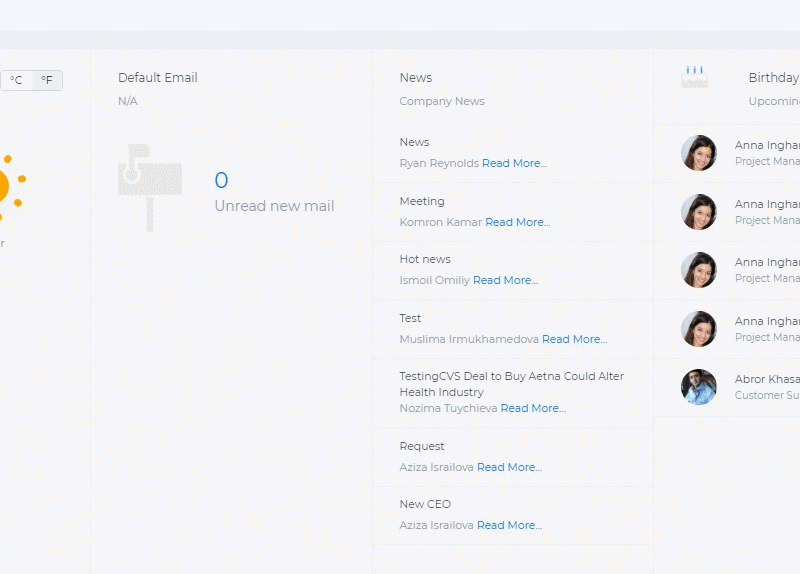Read more of Ryan Reynolds news
This screenshot has width=800, height=574.
click(514, 163)
